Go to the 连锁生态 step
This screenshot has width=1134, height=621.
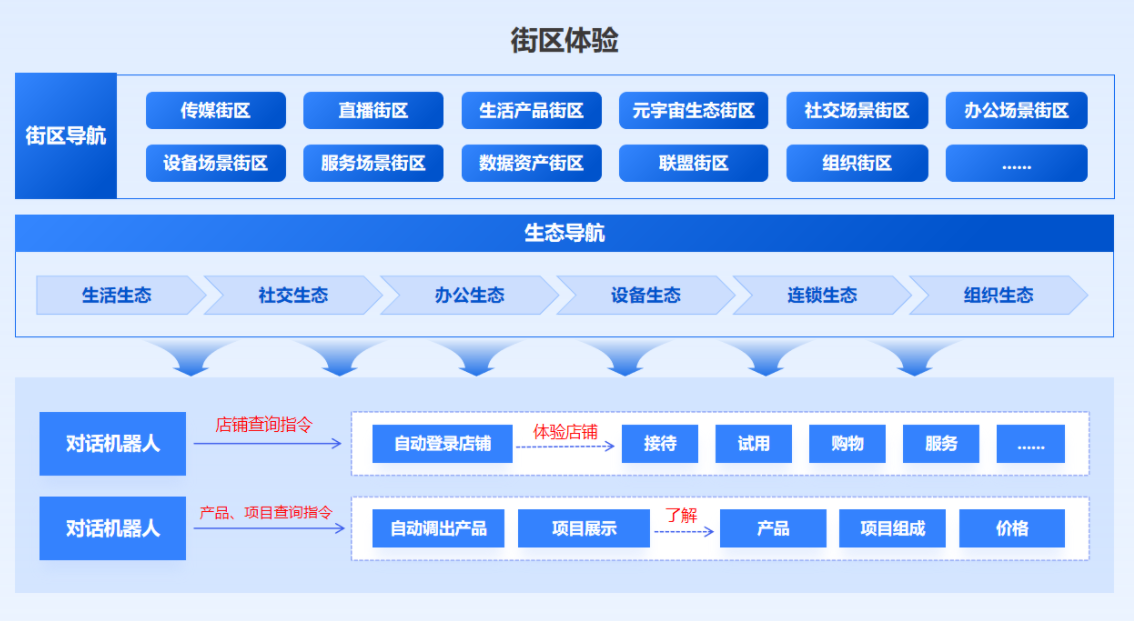[822, 295]
